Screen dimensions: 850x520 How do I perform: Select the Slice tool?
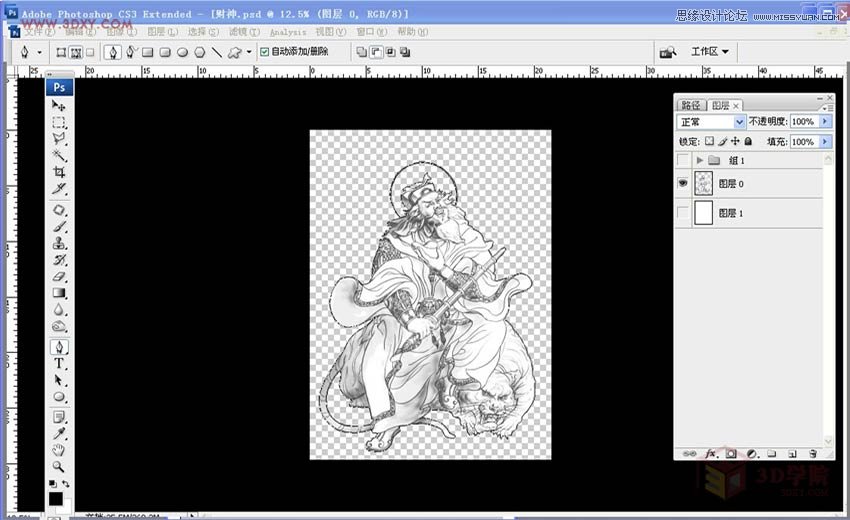[59, 189]
